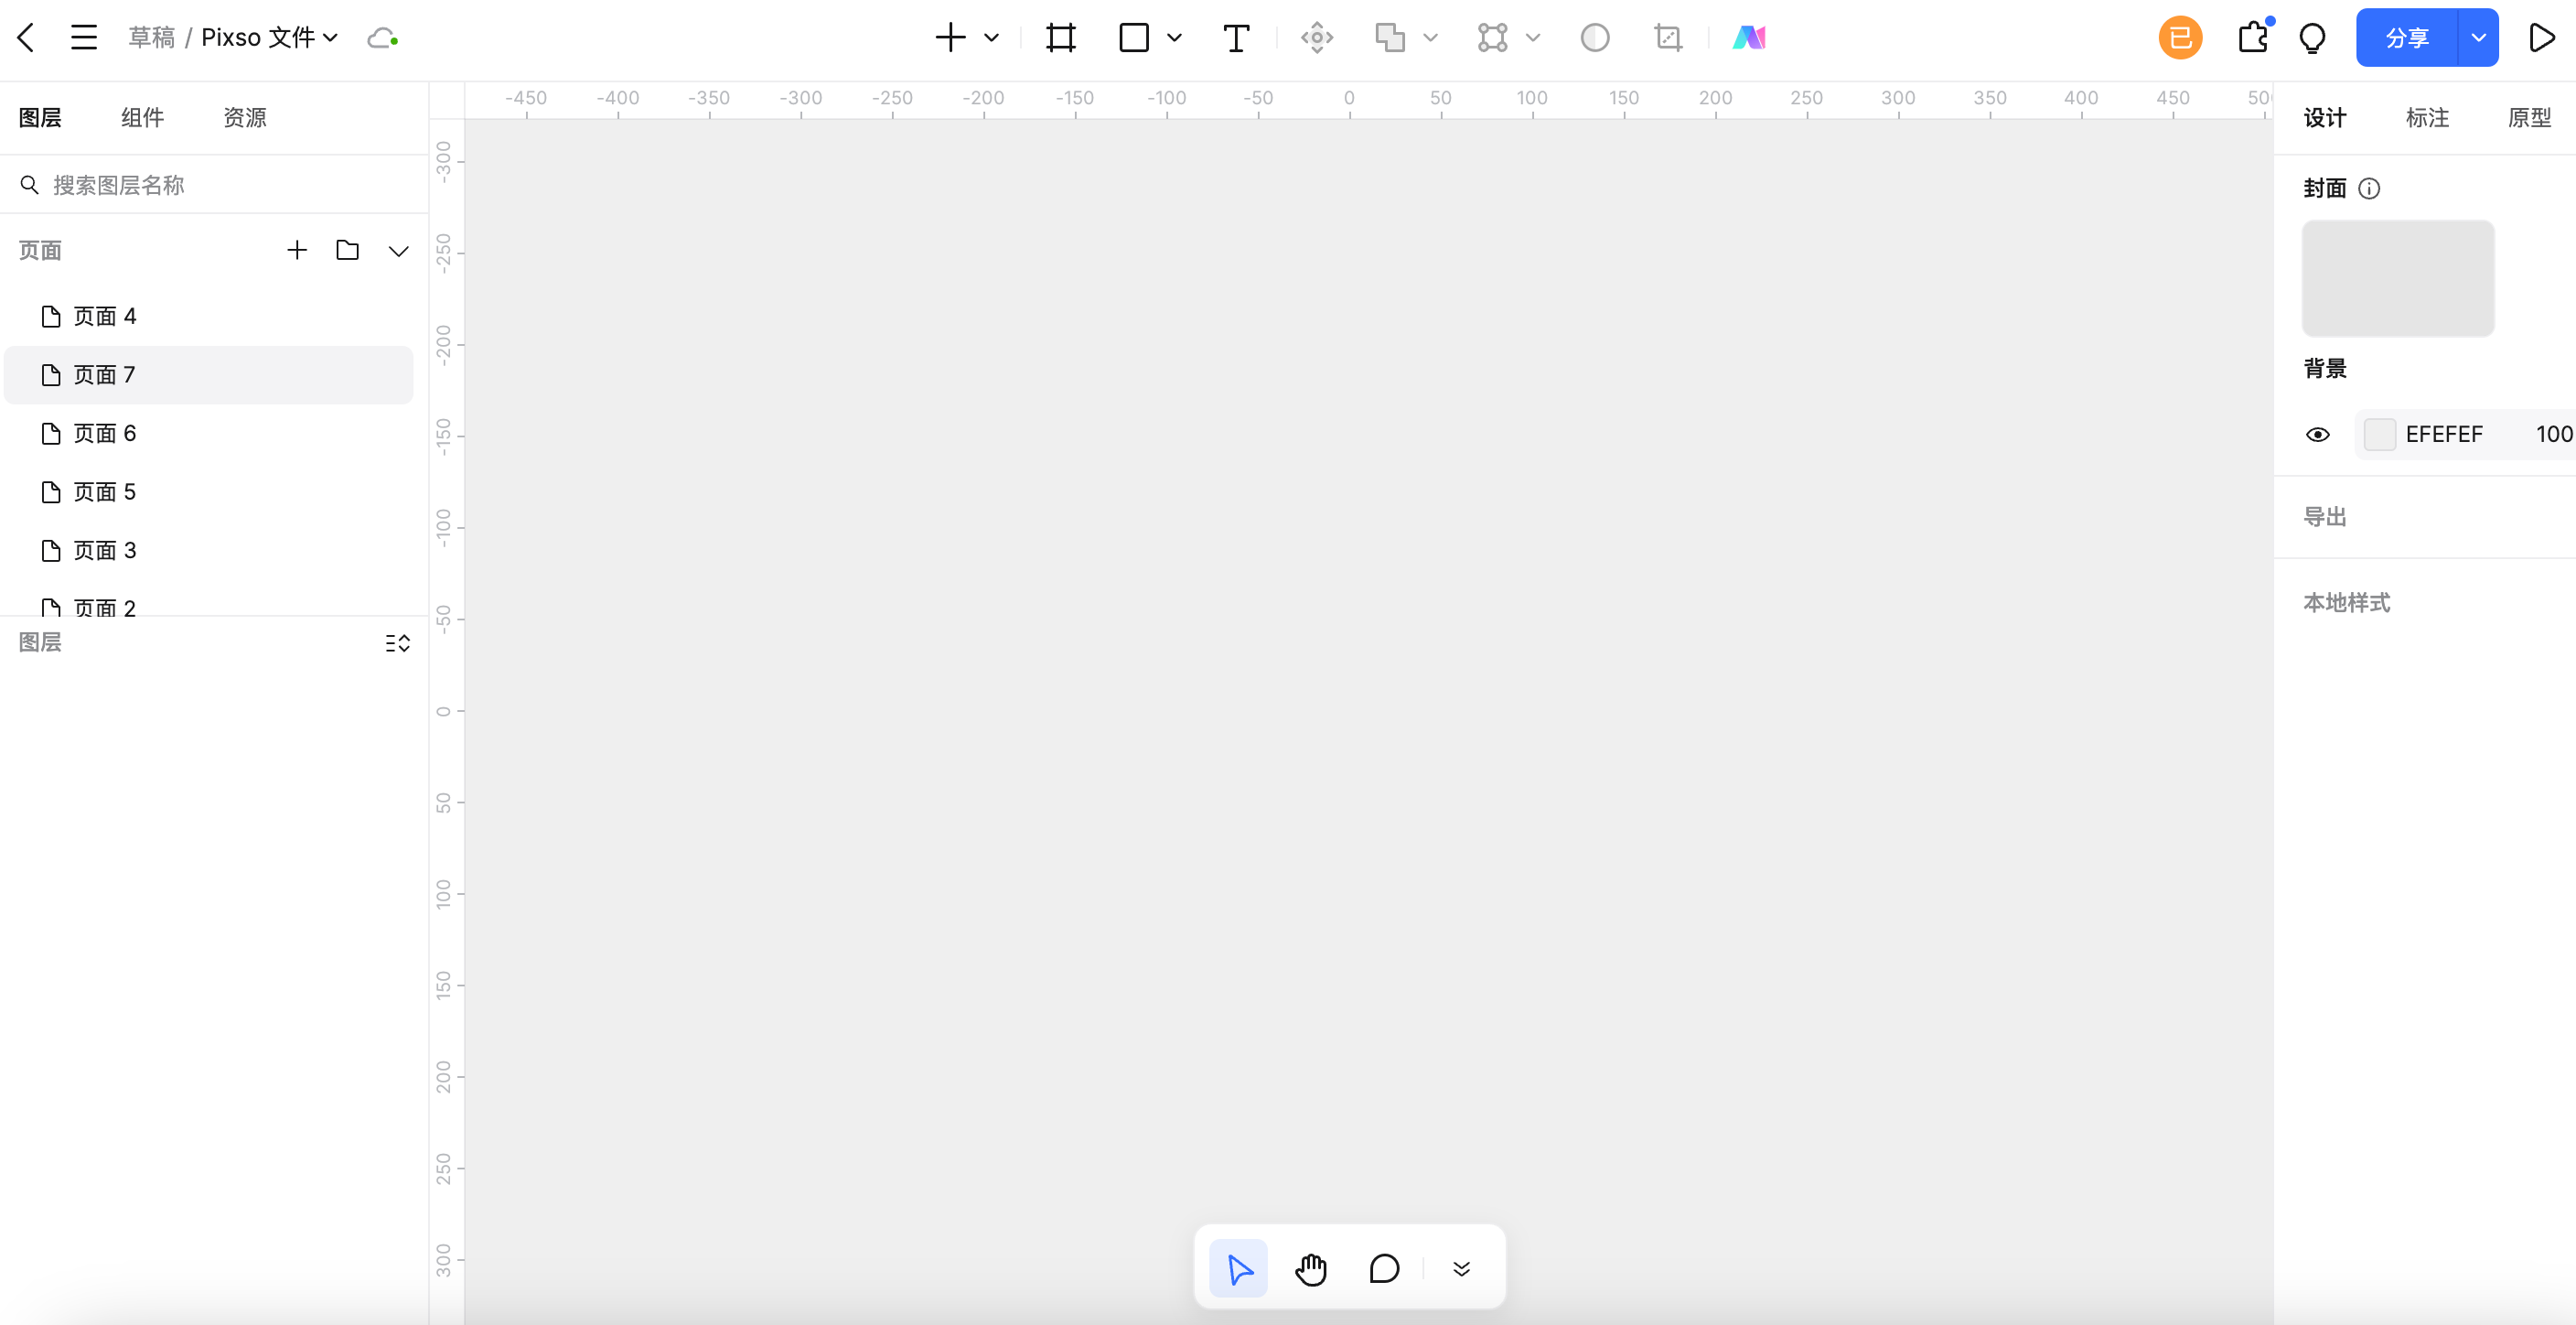Expand the insert tool dropdown arrow
Screen dimensions: 2576x1325
991,38
